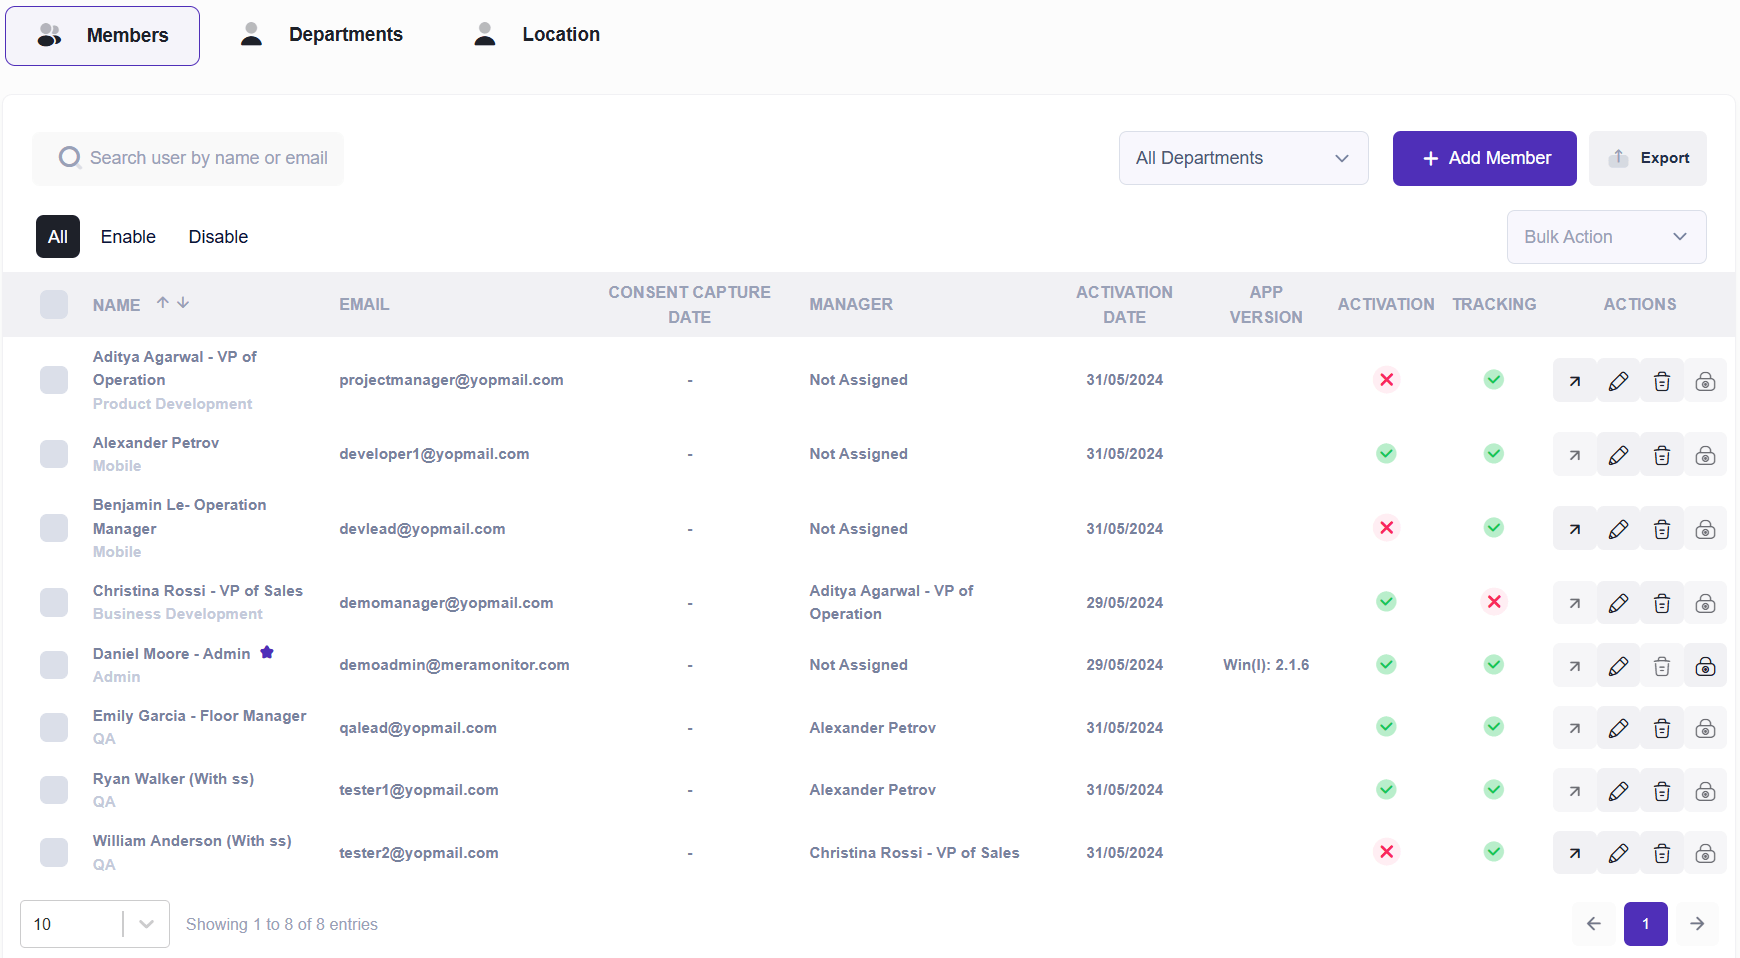Select Benjamin Le row checkbox
This screenshot has height=958, width=1740.
[54, 528]
